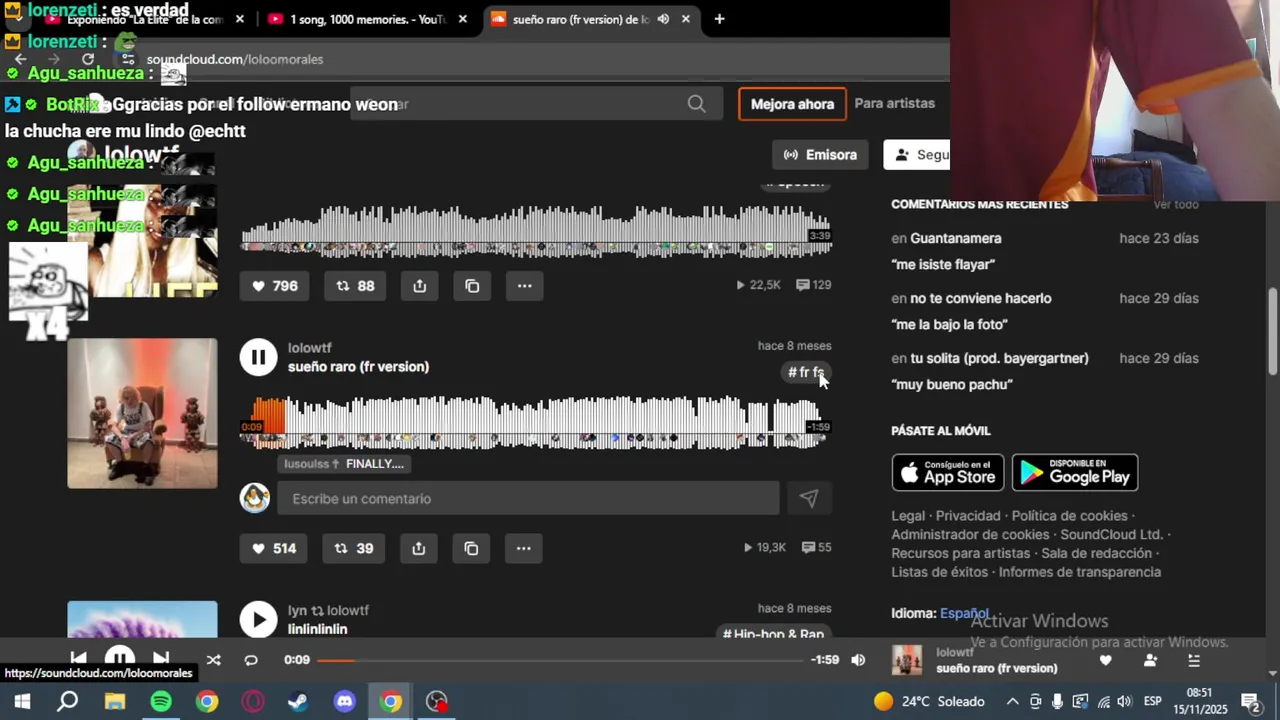Viewport: 1280px width, 720px height.
Task: Click the Google Play badge
Action: tap(1075, 472)
